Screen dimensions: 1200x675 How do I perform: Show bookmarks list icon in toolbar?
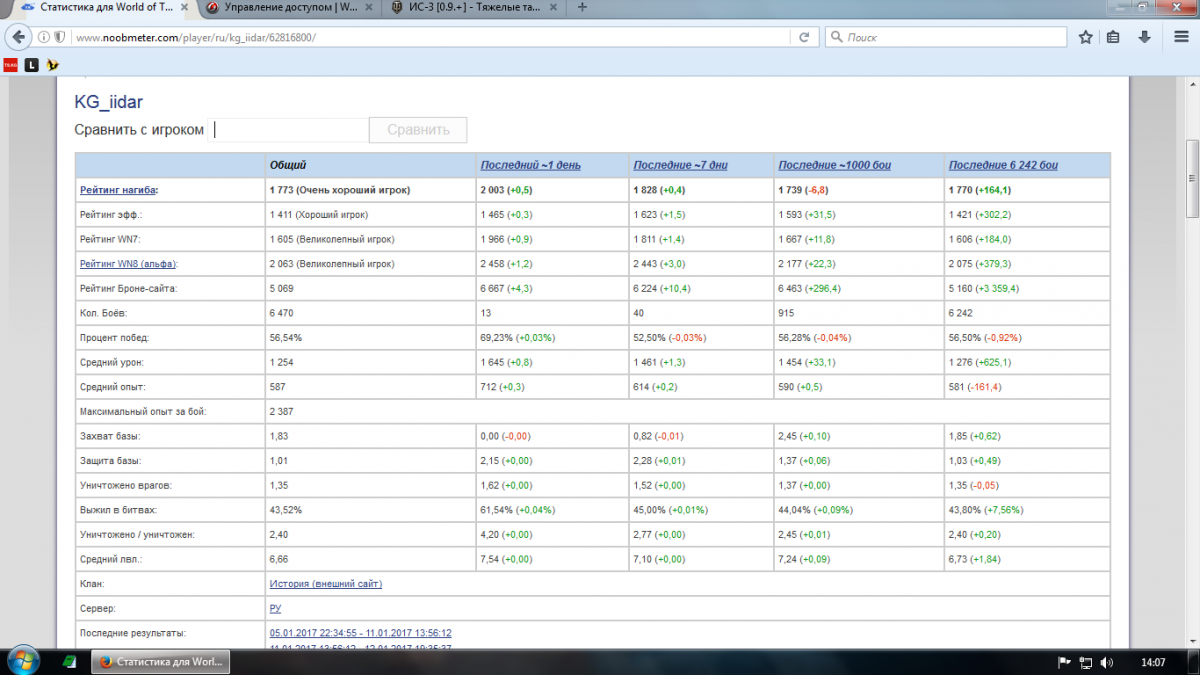(x=1113, y=37)
